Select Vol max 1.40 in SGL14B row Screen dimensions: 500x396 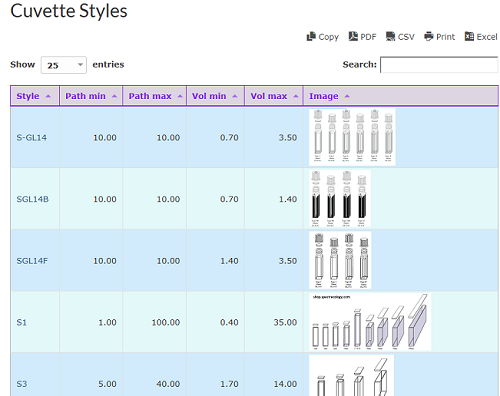click(x=288, y=199)
